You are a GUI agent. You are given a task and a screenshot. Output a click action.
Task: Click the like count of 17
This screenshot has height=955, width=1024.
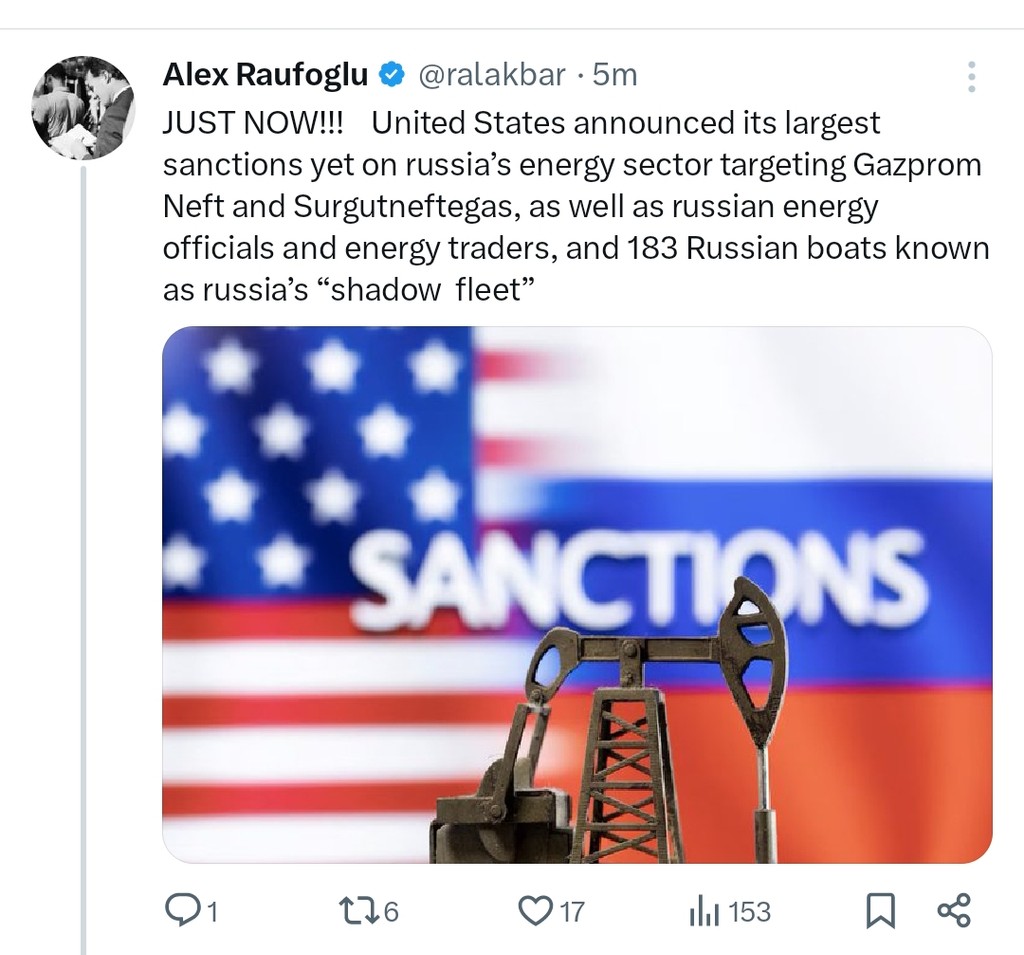[x=571, y=911]
